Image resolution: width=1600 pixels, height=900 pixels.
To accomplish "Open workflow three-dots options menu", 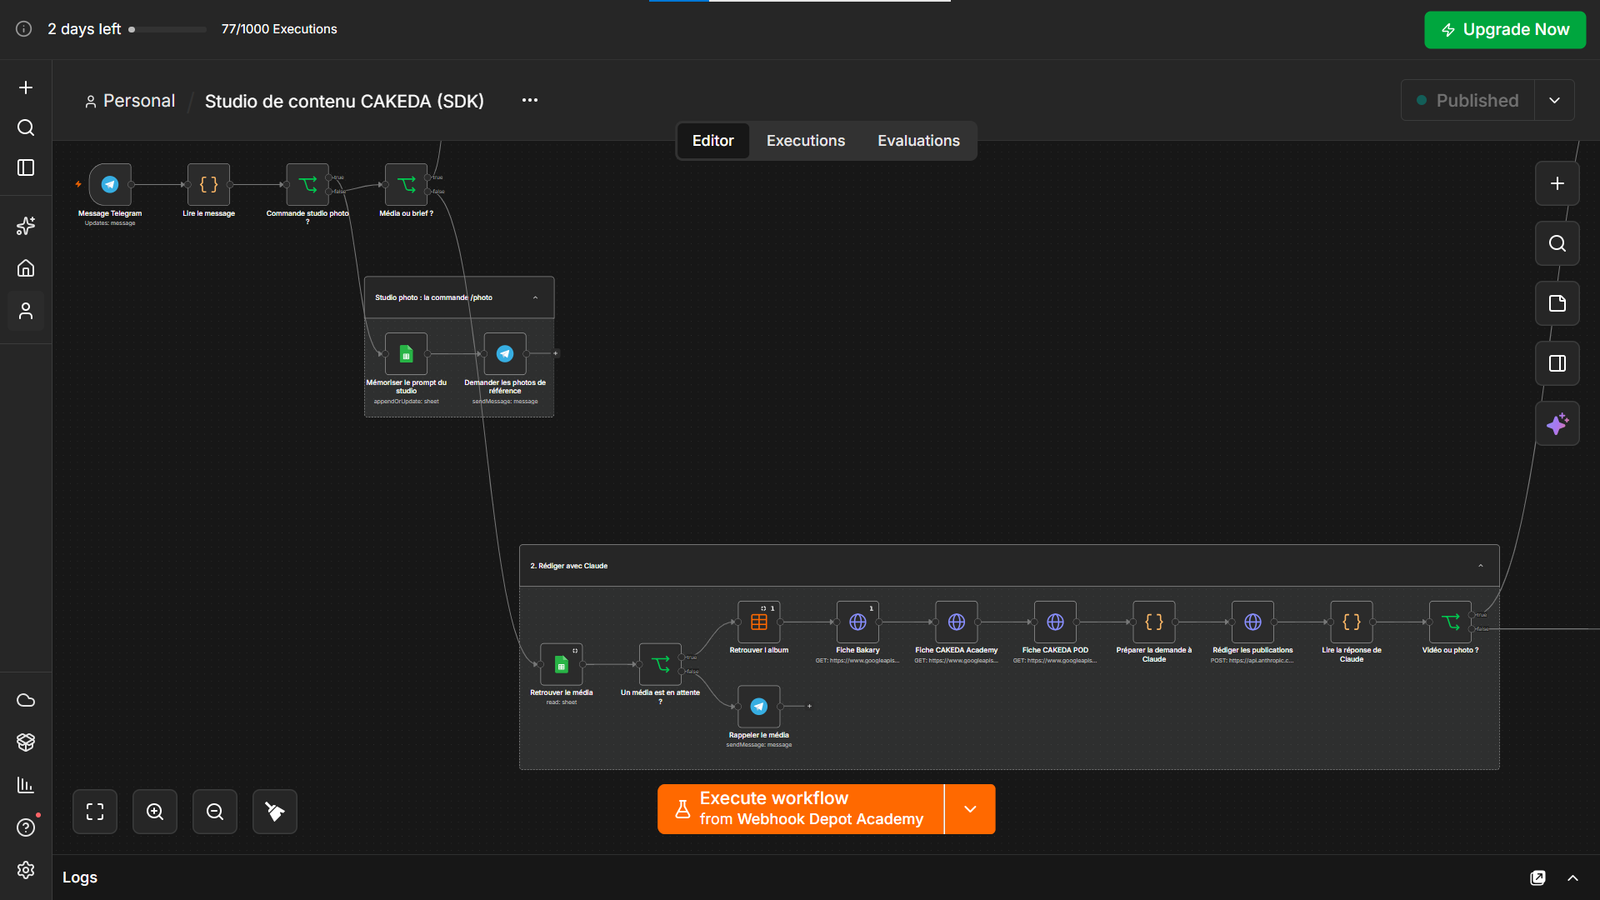I will (530, 100).
